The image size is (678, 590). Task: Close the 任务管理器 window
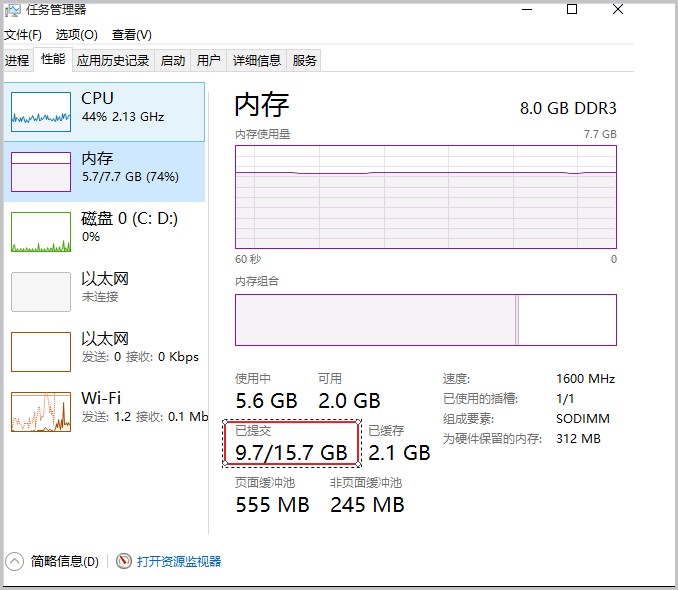pyautogui.click(x=618, y=9)
